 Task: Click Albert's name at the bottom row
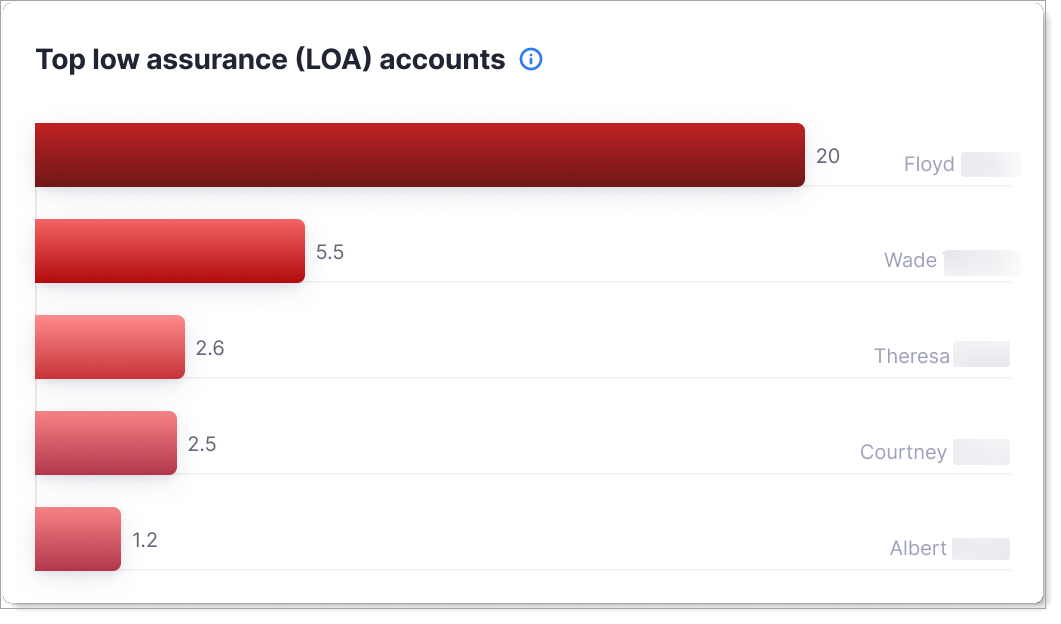[918, 548]
